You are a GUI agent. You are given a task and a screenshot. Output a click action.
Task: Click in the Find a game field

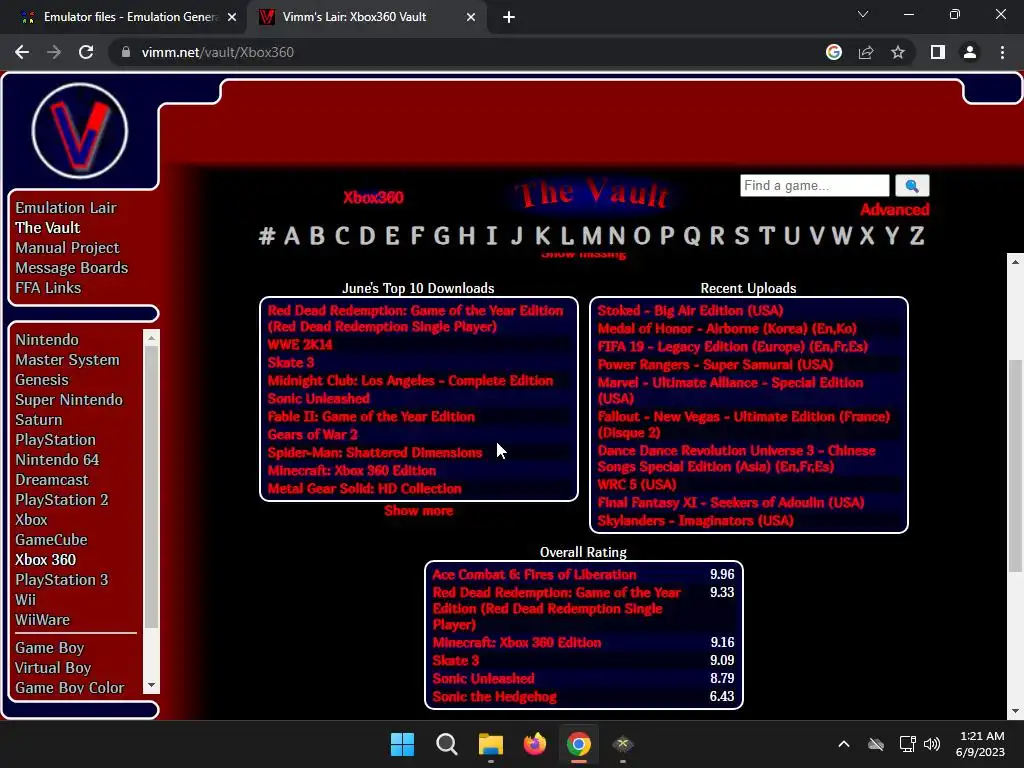tap(814, 185)
